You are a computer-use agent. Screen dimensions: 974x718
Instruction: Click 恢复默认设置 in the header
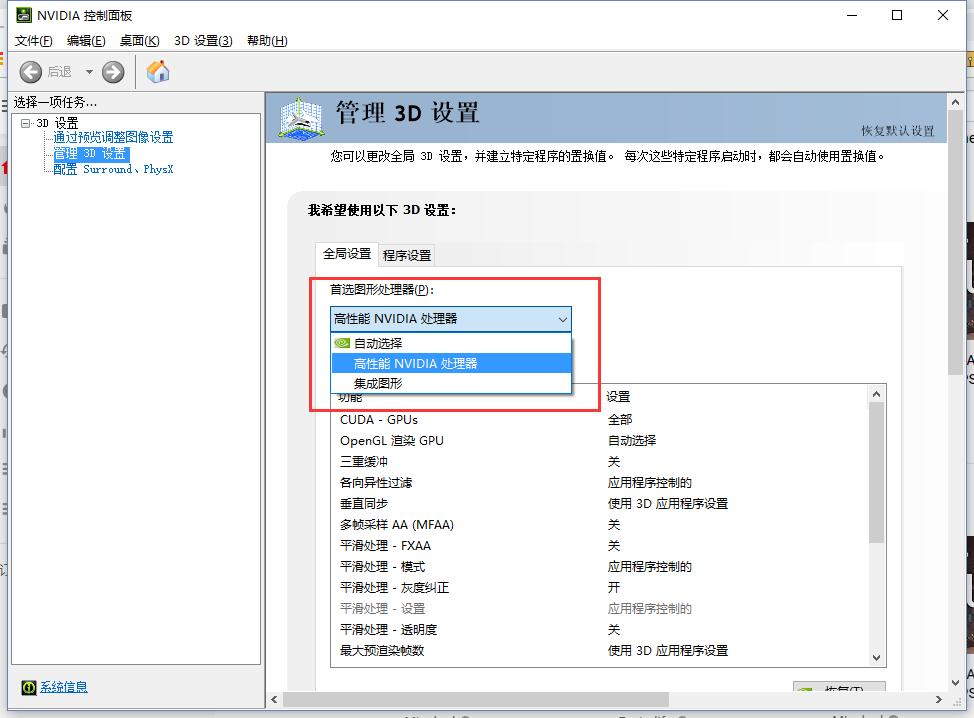(x=897, y=131)
